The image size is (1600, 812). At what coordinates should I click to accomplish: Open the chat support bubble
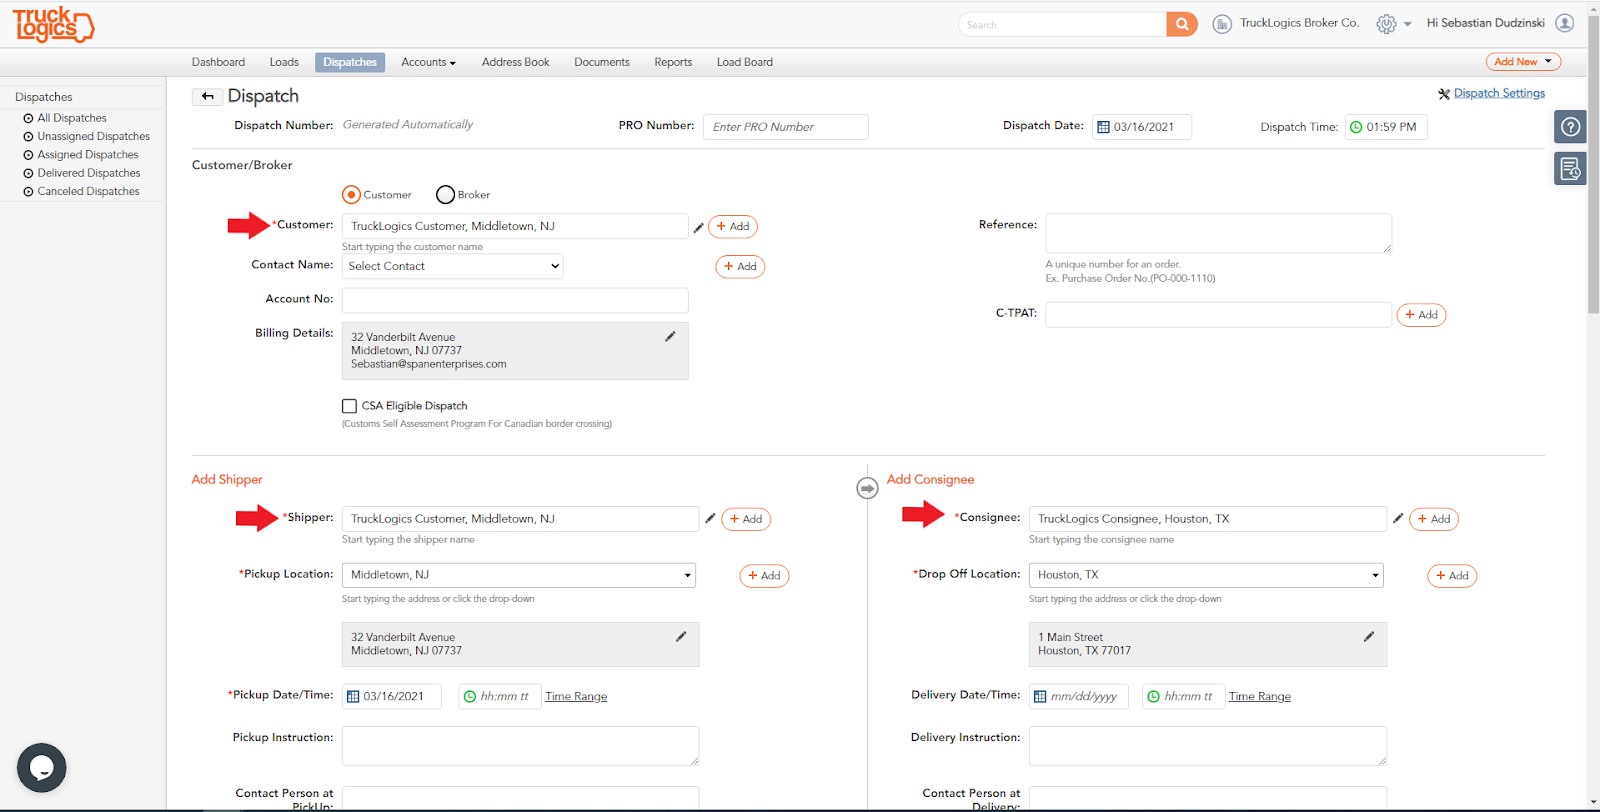[x=42, y=768]
